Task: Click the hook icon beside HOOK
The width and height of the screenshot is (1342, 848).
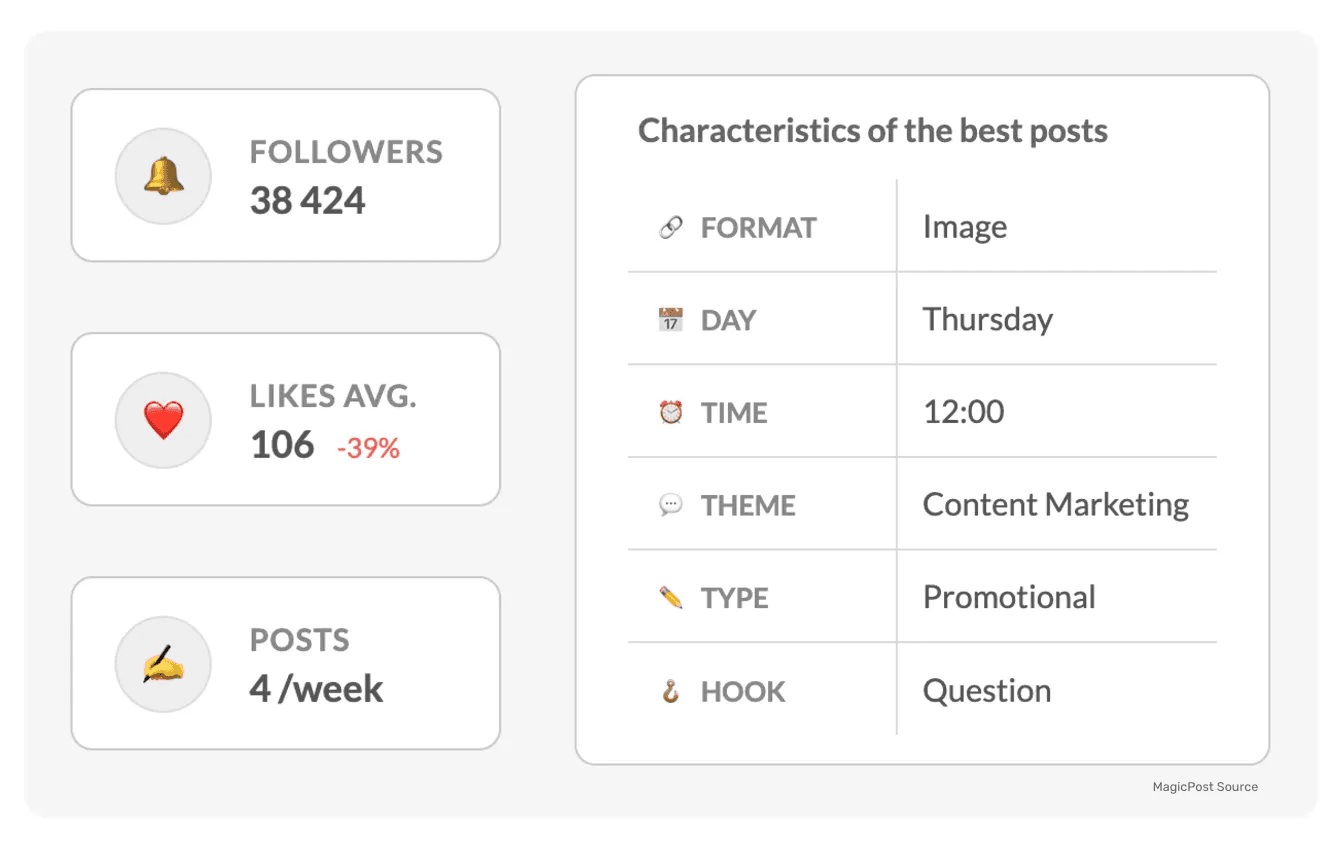Action: [671, 691]
